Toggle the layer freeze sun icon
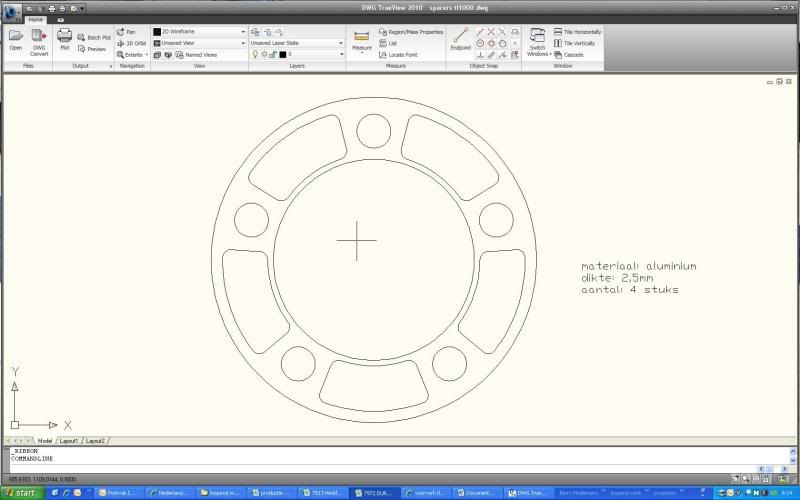Viewport: 800px width, 500px height. click(264, 54)
